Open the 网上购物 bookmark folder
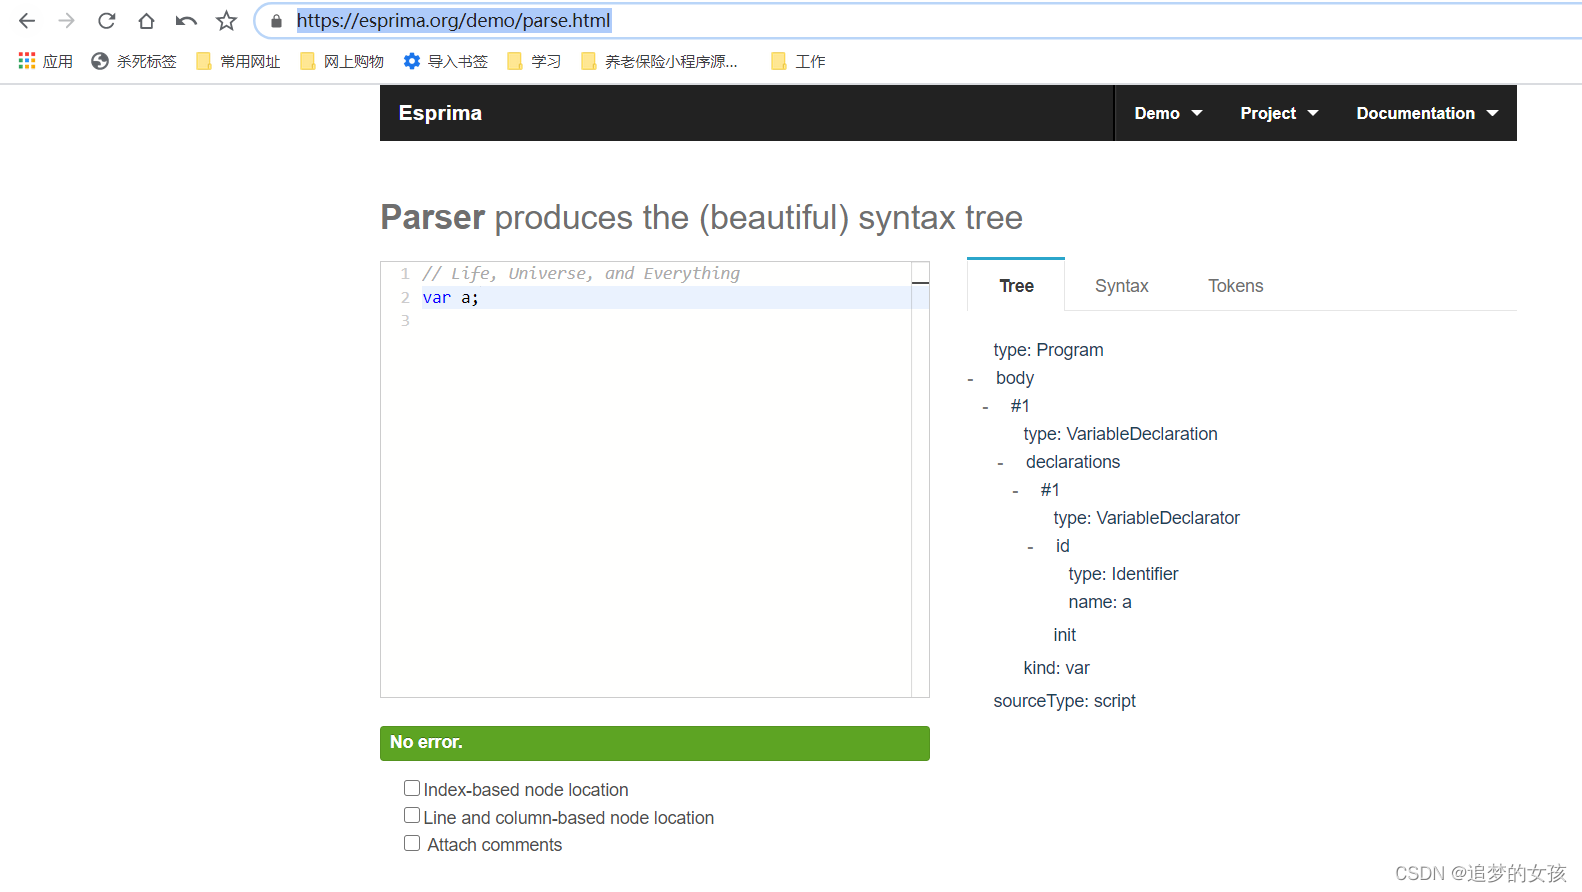 click(342, 61)
